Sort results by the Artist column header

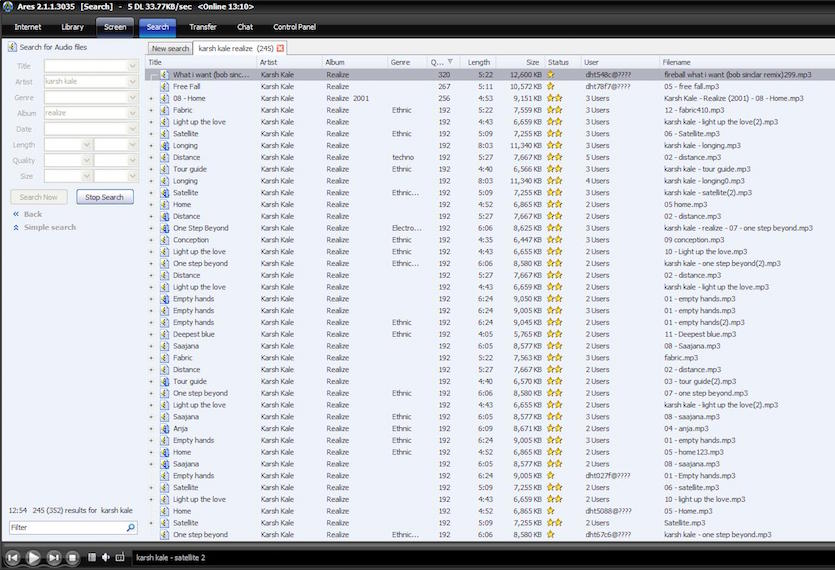pyautogui.click(x=288, y=62)
